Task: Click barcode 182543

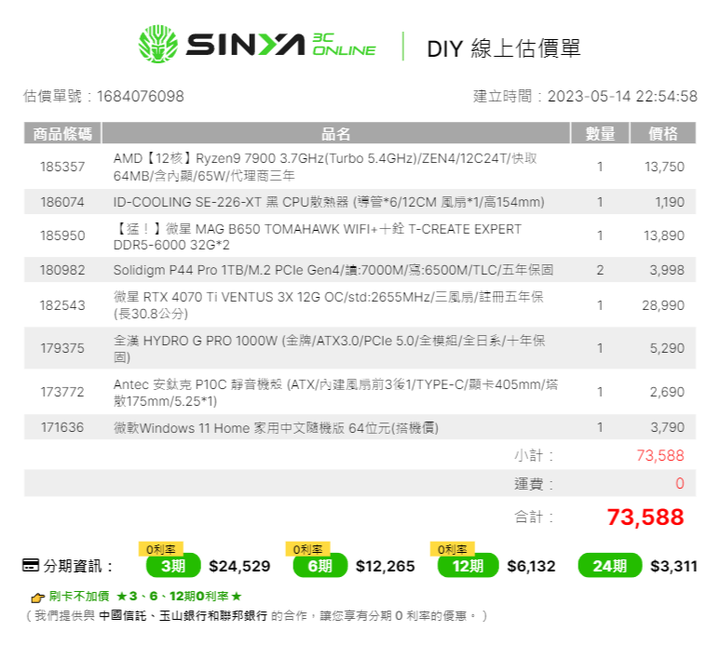Action: coord(62,305)
